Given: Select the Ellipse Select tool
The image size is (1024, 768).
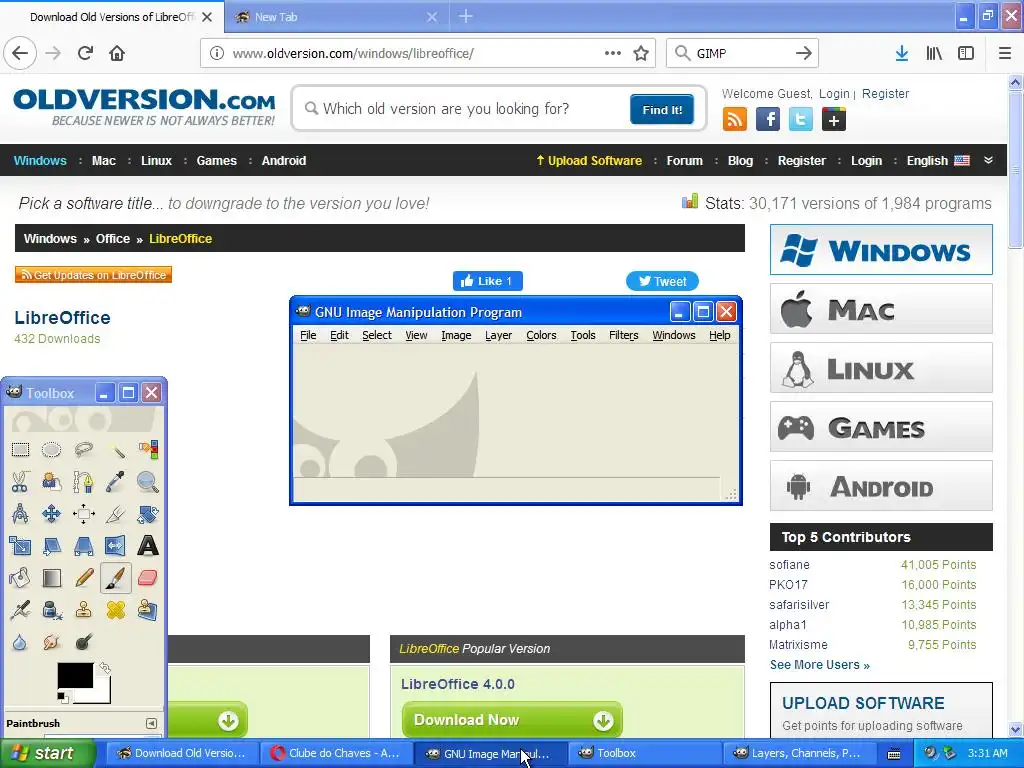Looking at the screenshot, I should (52, 449).
